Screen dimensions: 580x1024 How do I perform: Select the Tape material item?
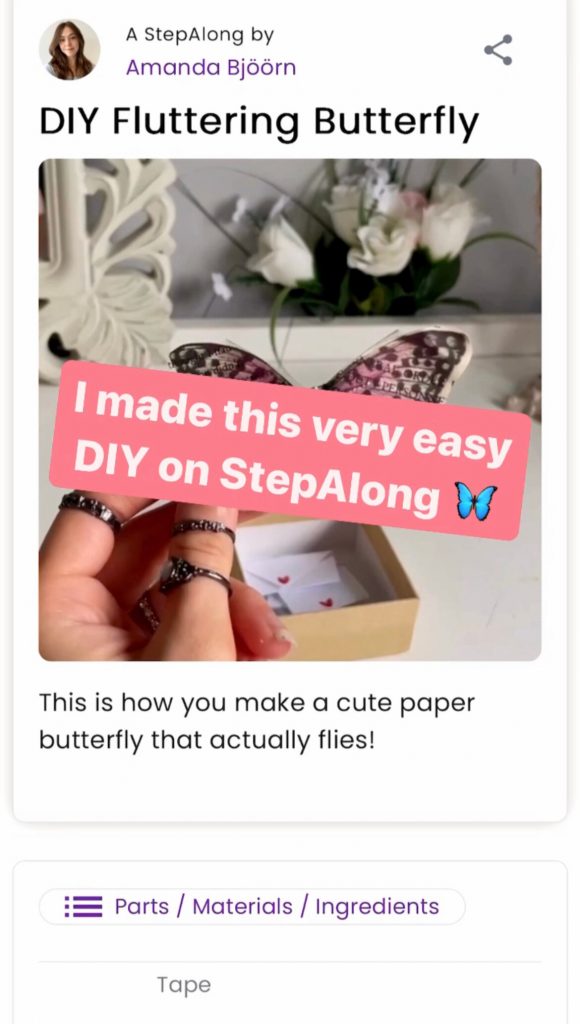point(184,985)
